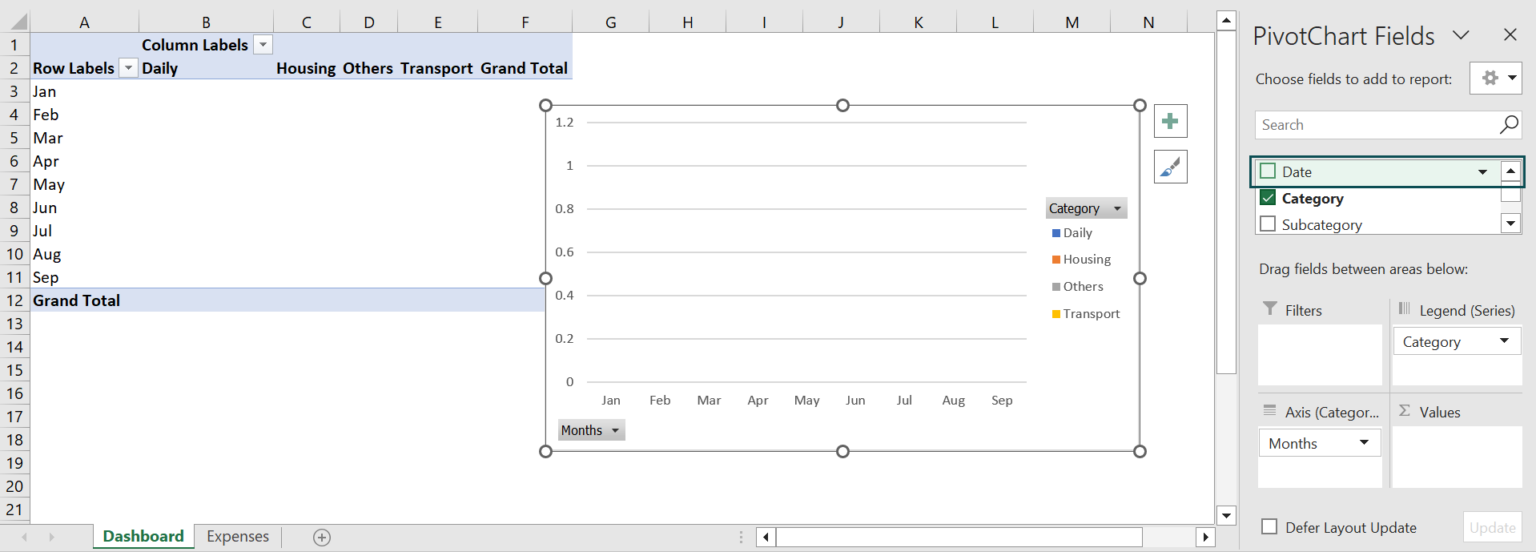The height and width of the screenshot is (552, 1536).
Task: Select the Jan row label cell
Action: (x=84, y=91)
